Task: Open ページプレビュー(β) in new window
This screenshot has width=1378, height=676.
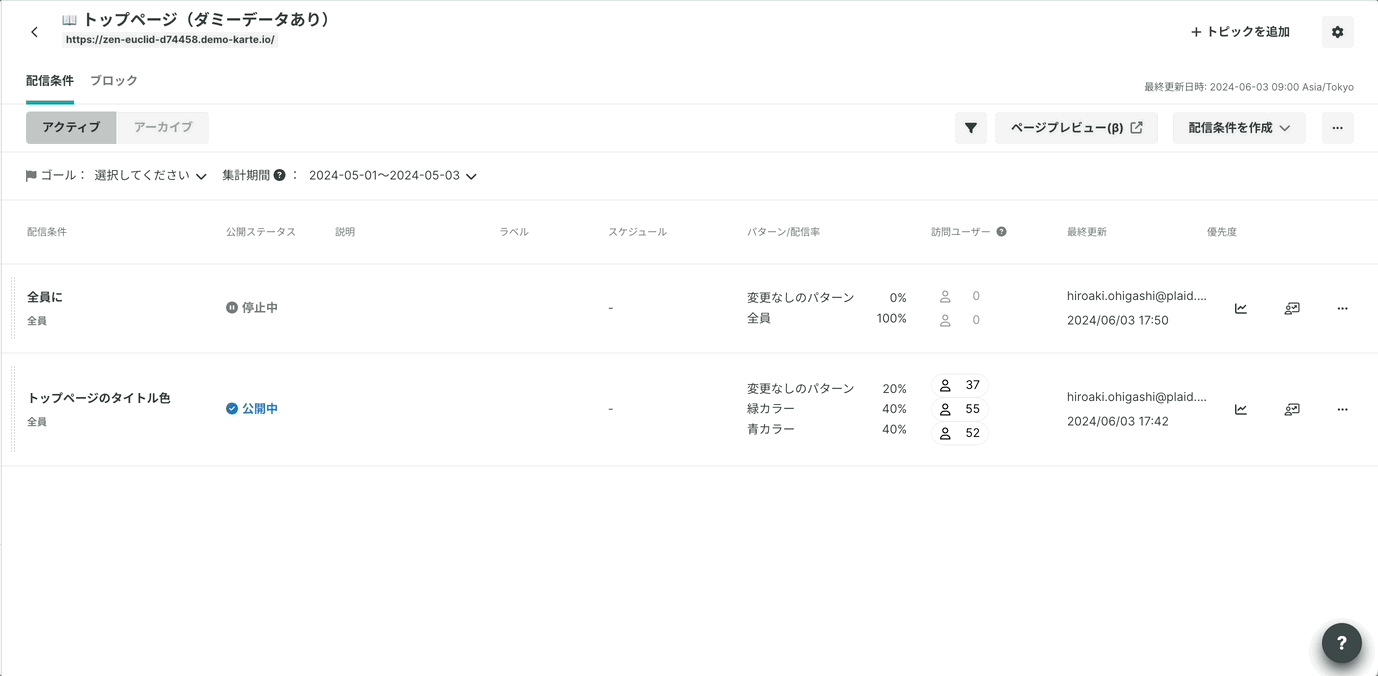Action: [1076, 128]
